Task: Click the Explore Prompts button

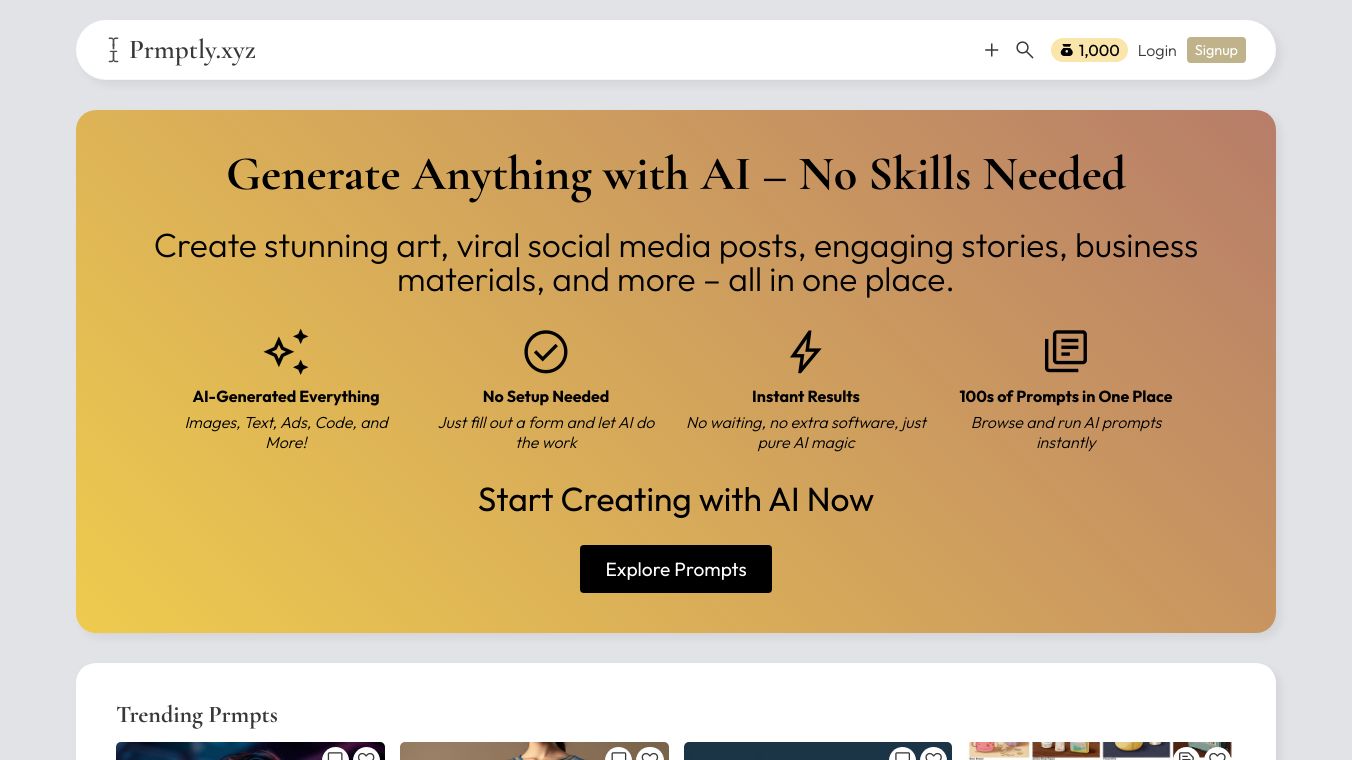Action: tap(676, 569)
